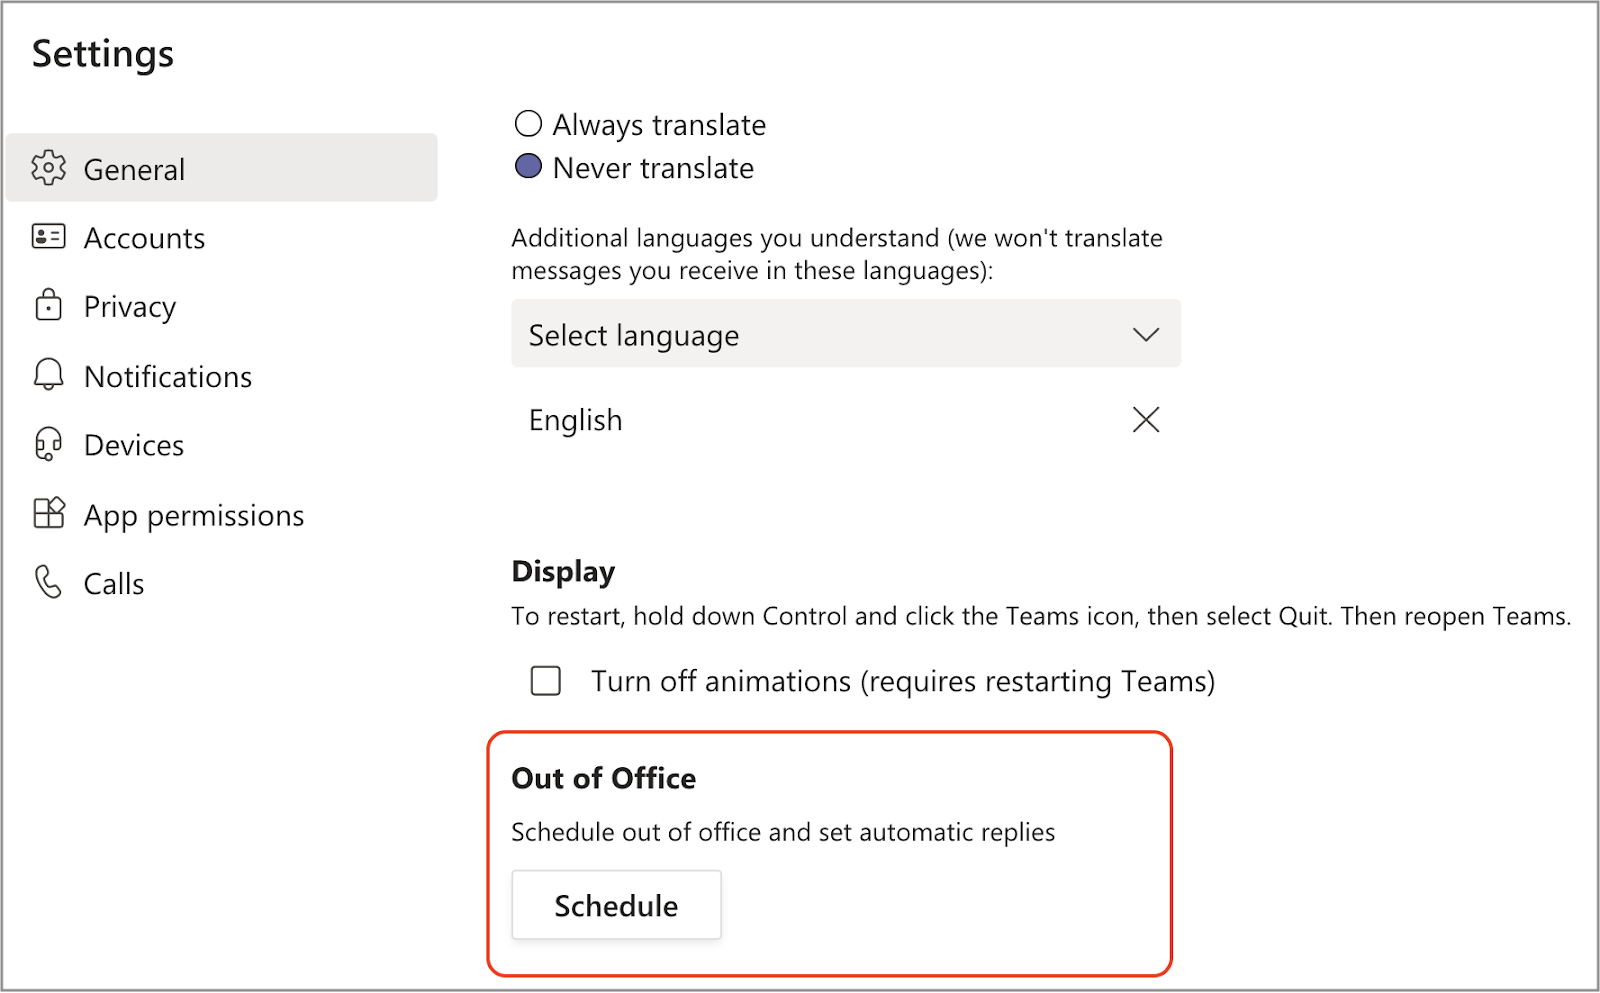Open Accounts settings page
This screenshot has width=1600, height=993.
(144, 237)
